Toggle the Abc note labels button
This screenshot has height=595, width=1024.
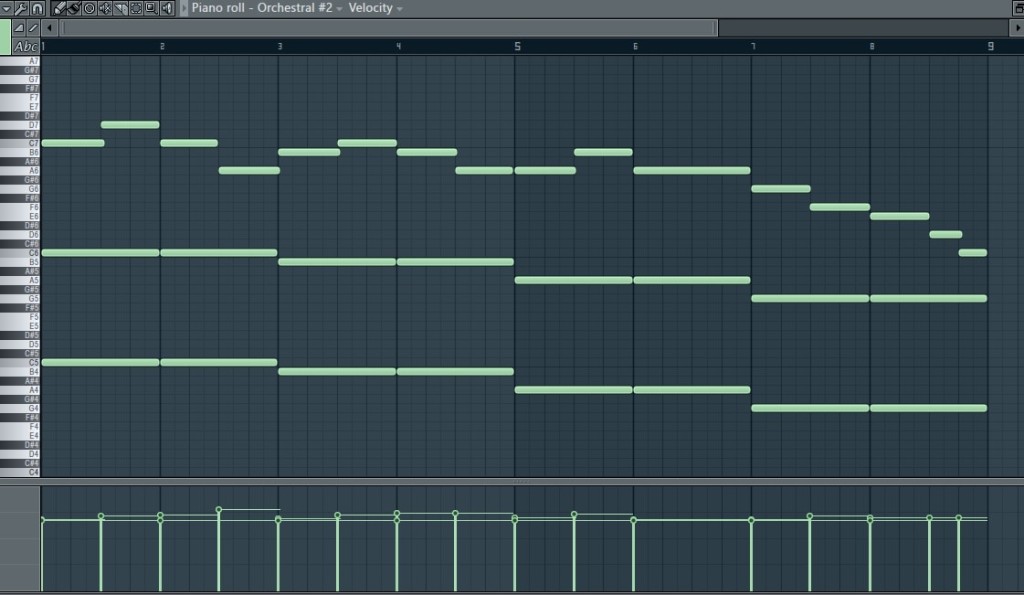coord(27,47)
